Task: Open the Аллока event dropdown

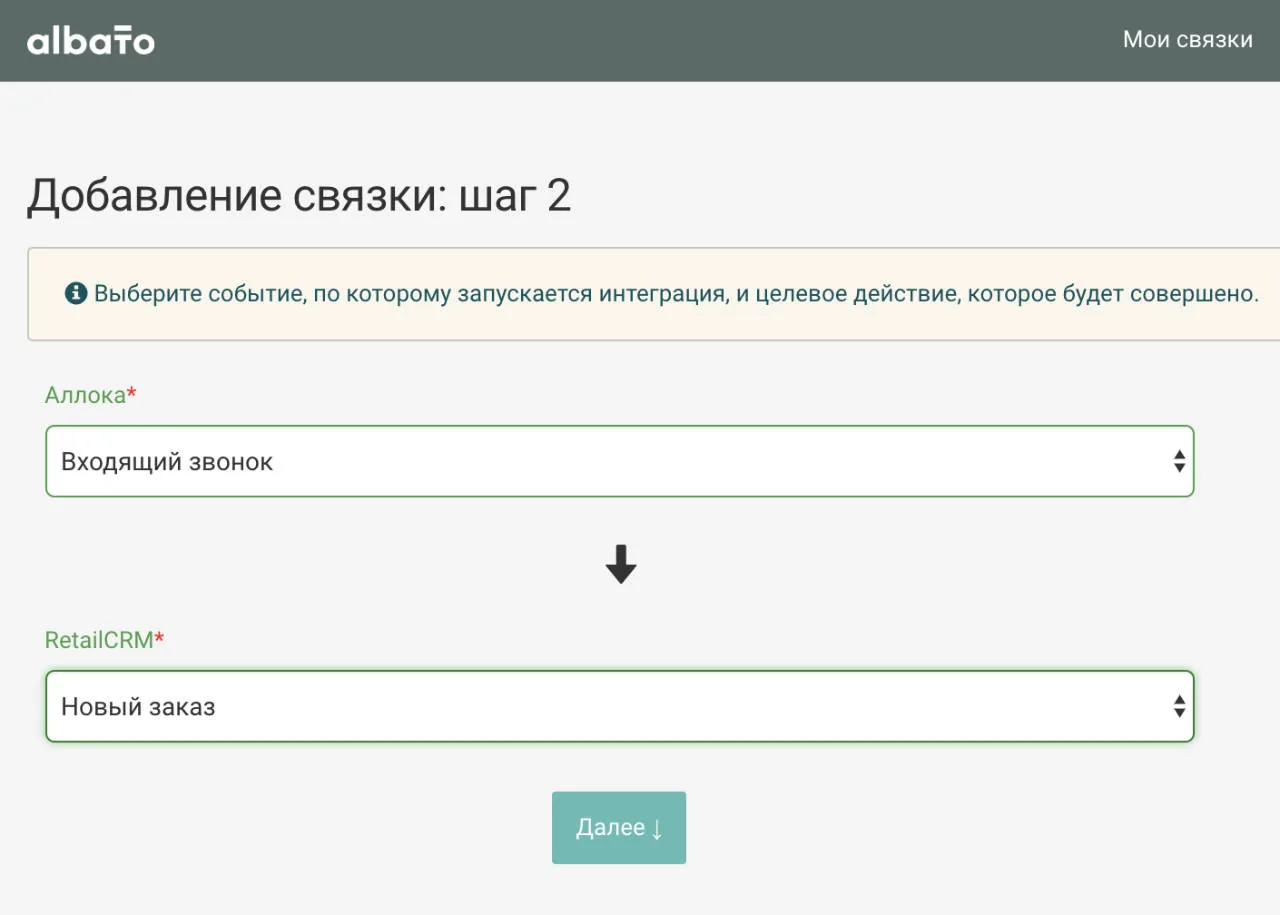Action: coord(620,461)
